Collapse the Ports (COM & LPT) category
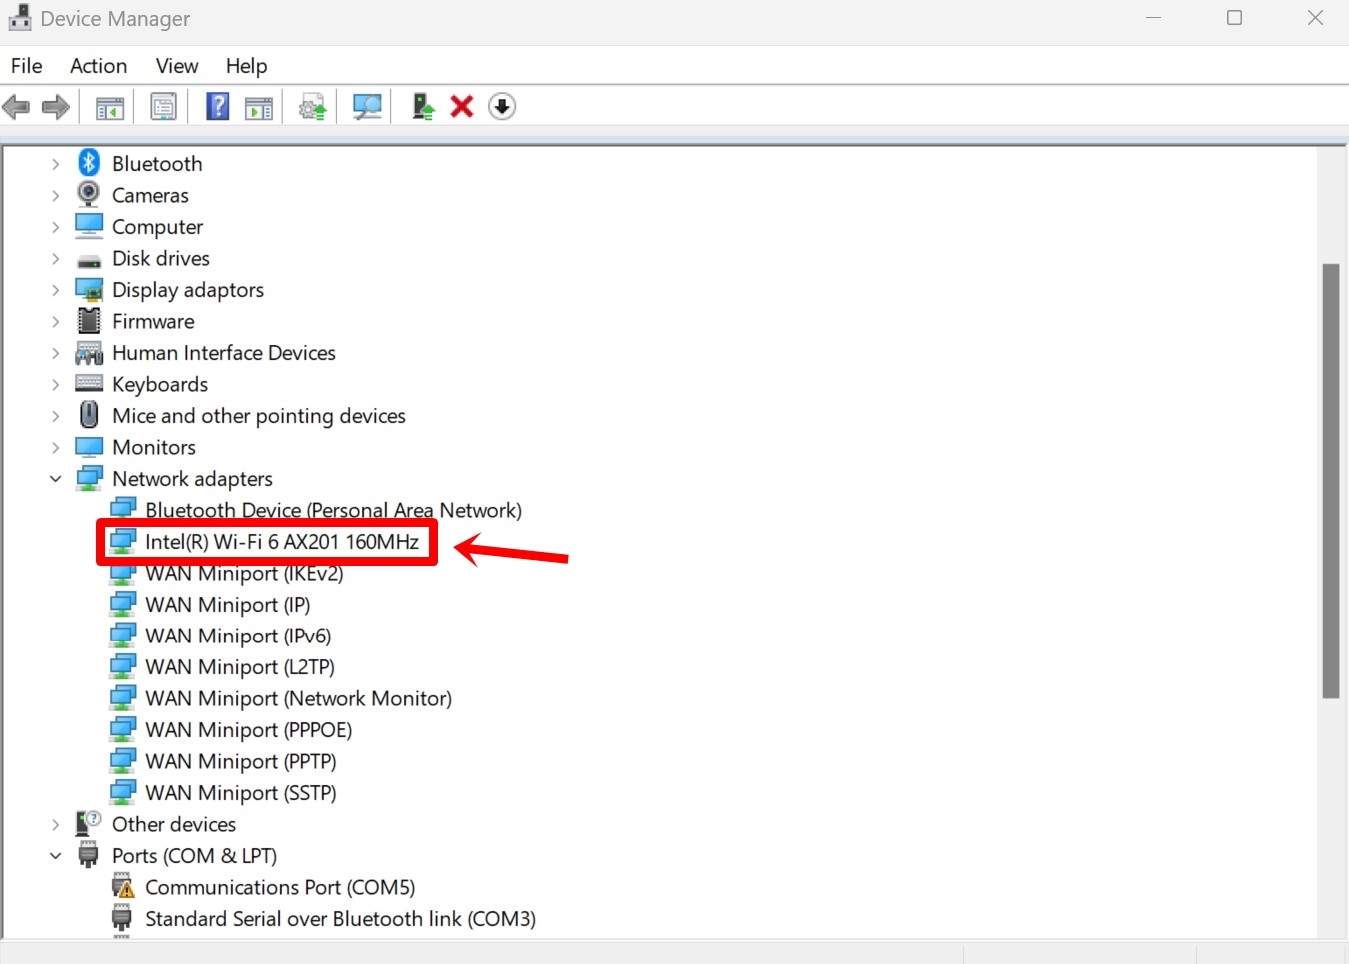The width and height of the screenshot is (1349, 964). click(56, 856)
